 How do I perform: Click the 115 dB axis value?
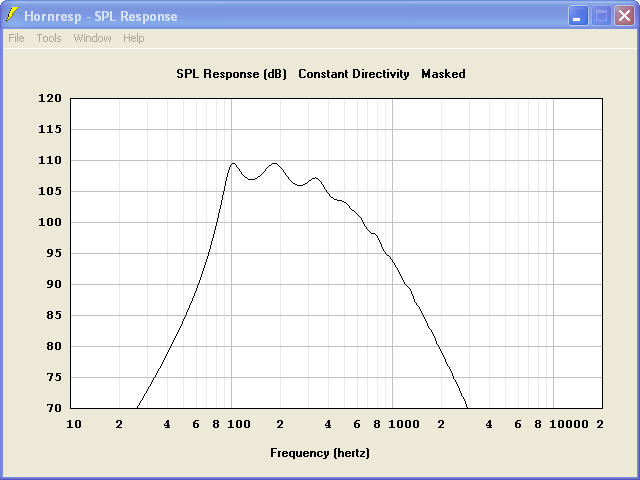tap(50, 129)
